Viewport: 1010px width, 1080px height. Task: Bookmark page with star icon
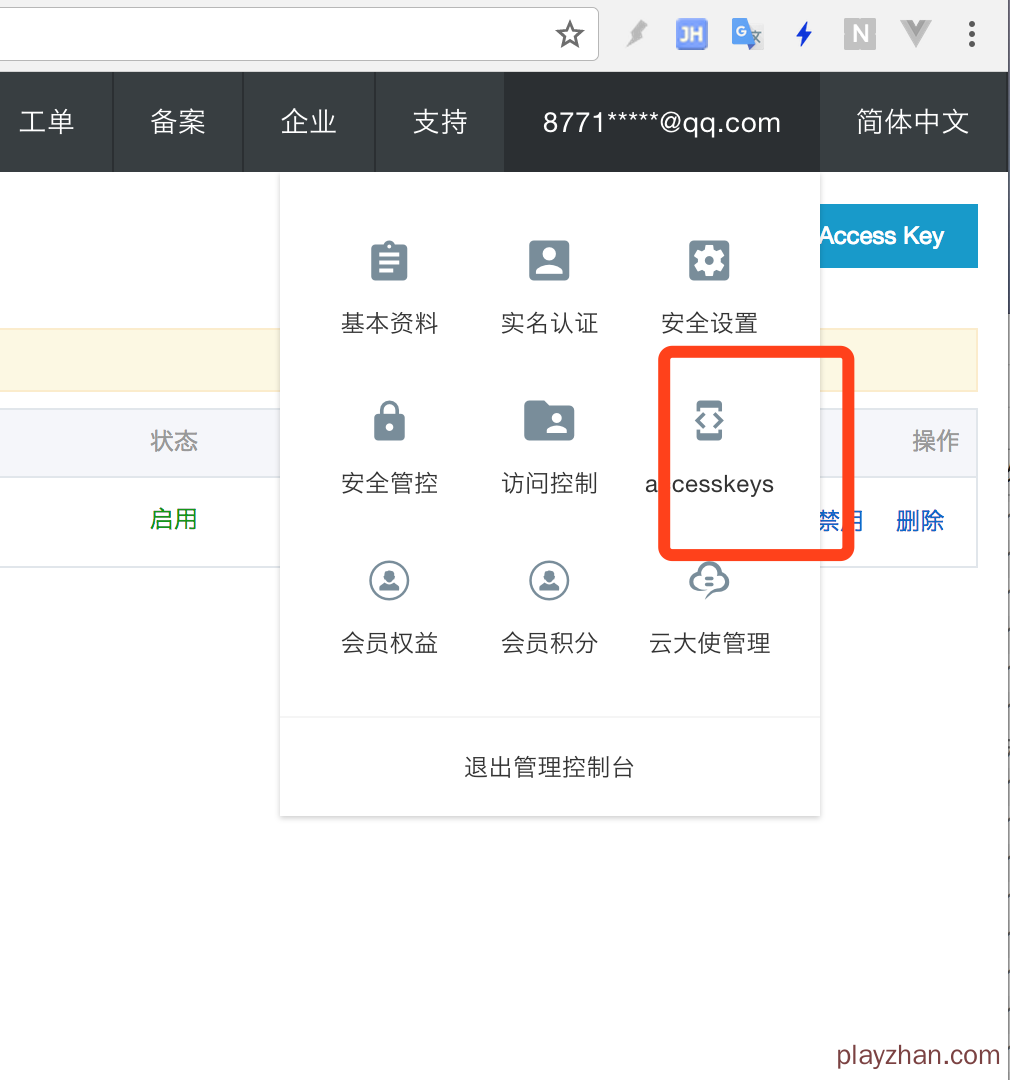coord(570,35)
